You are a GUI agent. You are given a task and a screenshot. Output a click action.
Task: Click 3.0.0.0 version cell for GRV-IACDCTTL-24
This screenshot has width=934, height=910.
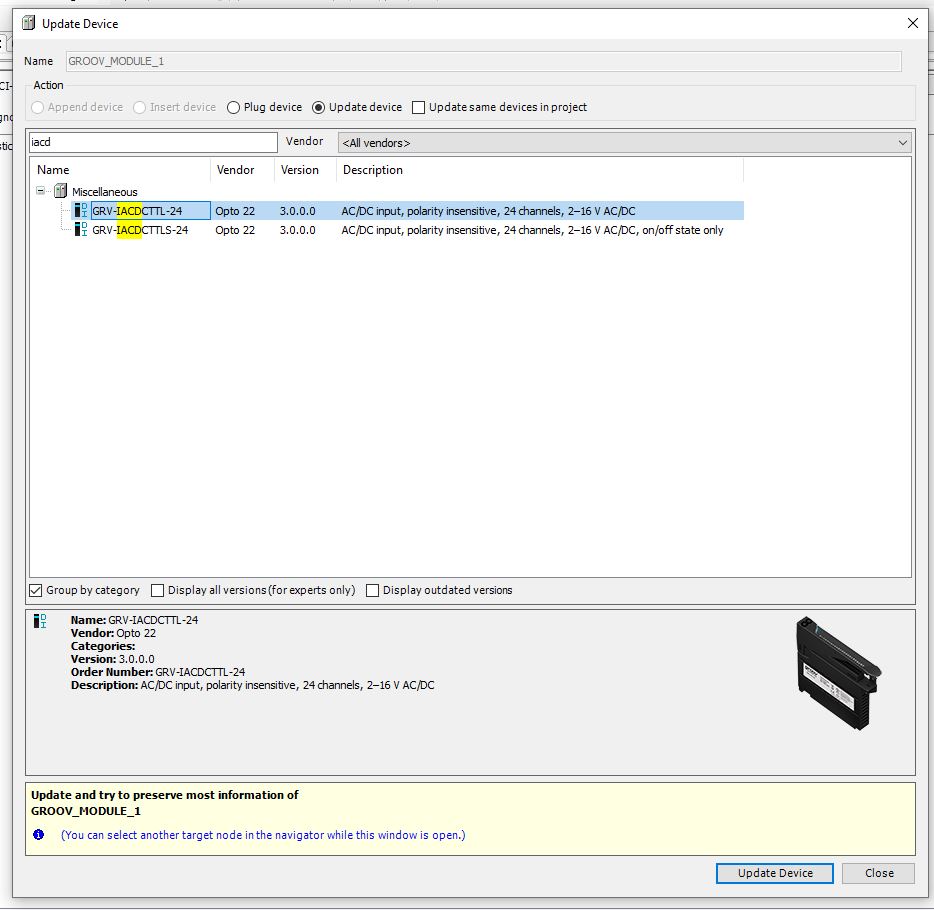point(298,211)
